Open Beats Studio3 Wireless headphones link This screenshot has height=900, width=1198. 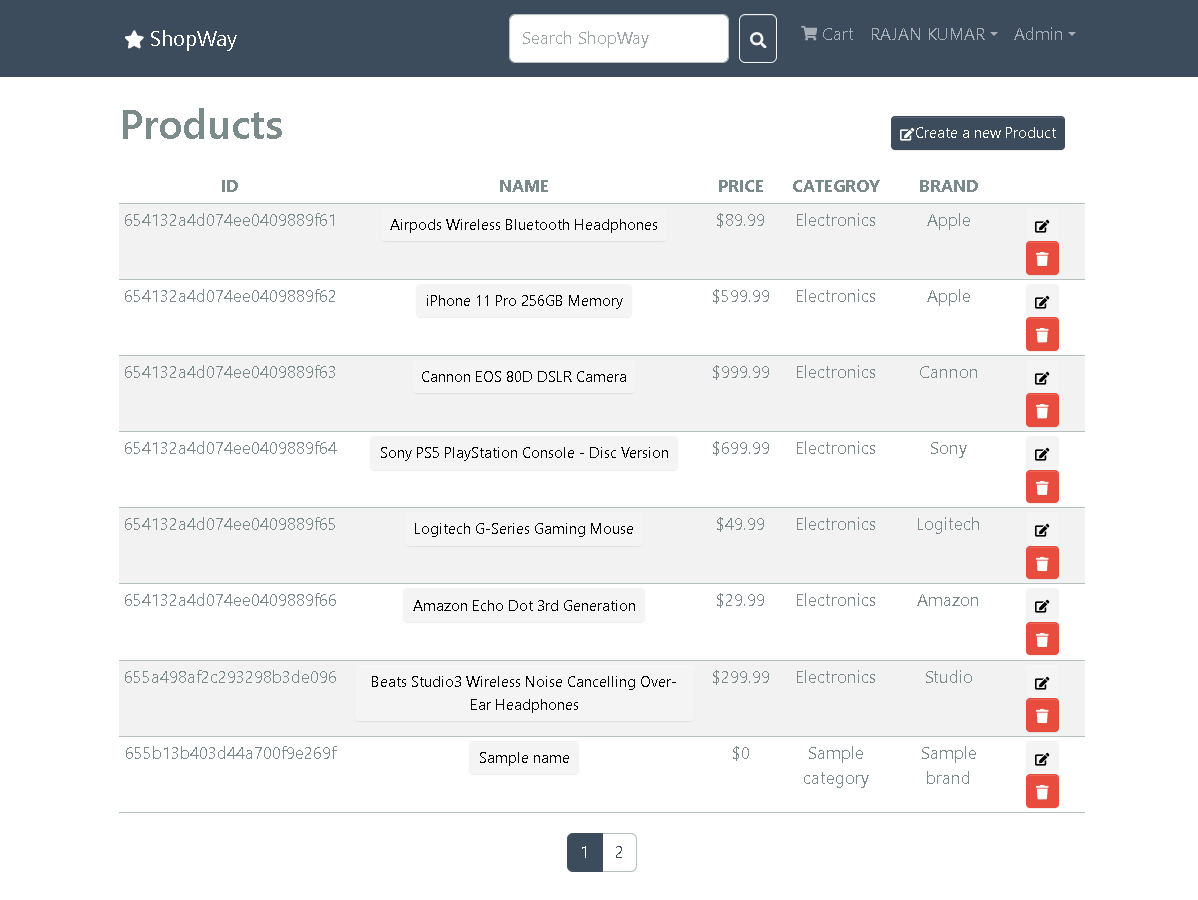pos(523,693)
